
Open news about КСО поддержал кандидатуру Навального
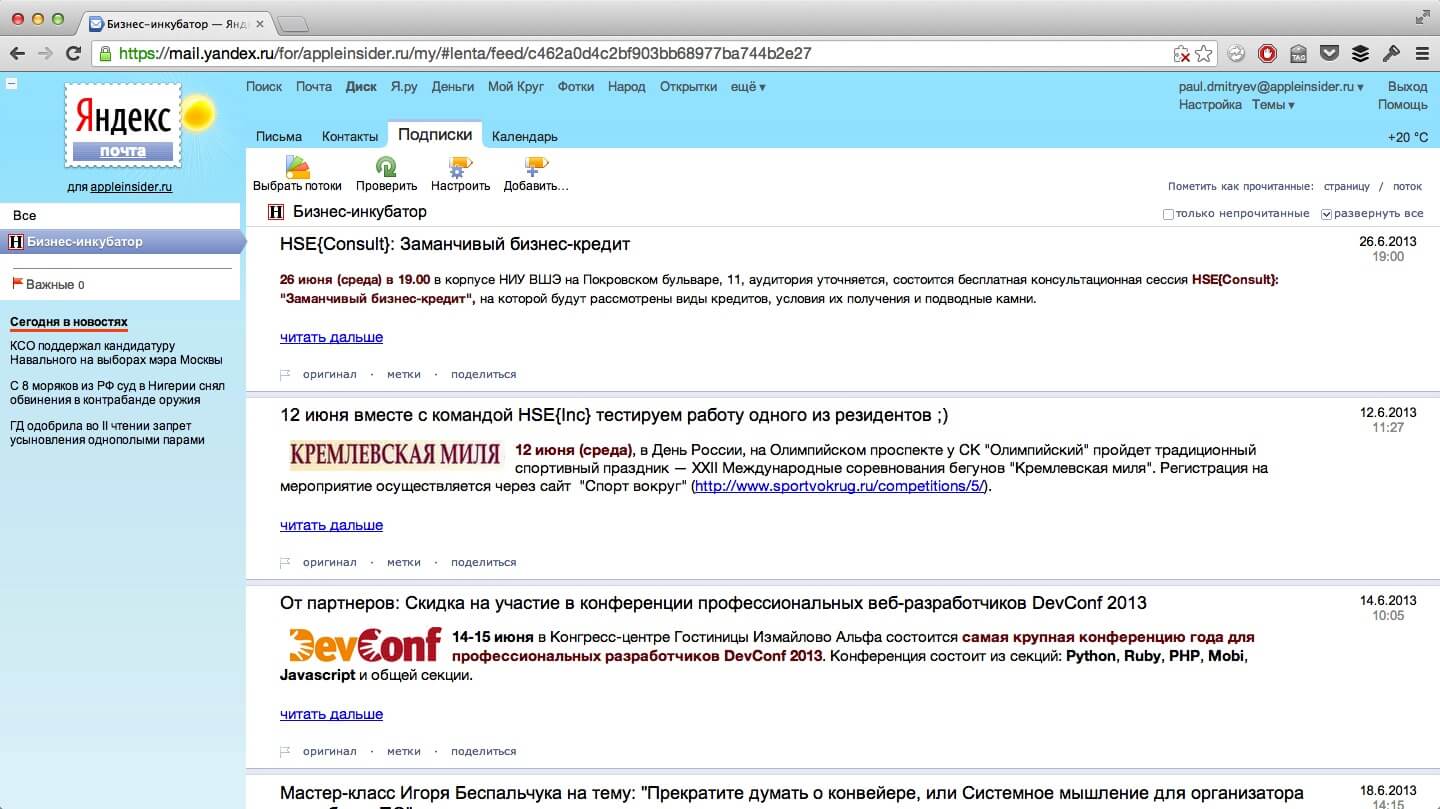click(116, 352)
